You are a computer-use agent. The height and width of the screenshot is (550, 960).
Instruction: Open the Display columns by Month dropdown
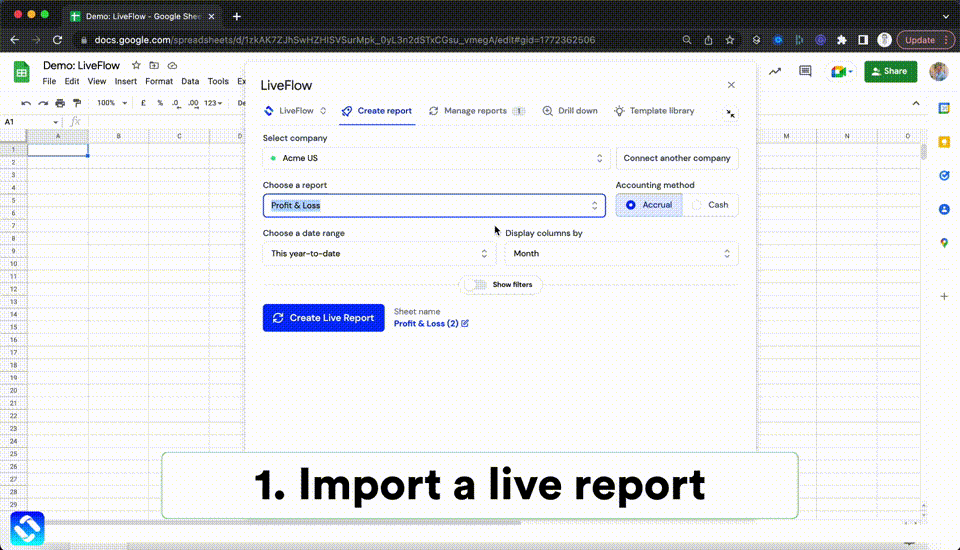pos(621,254)
